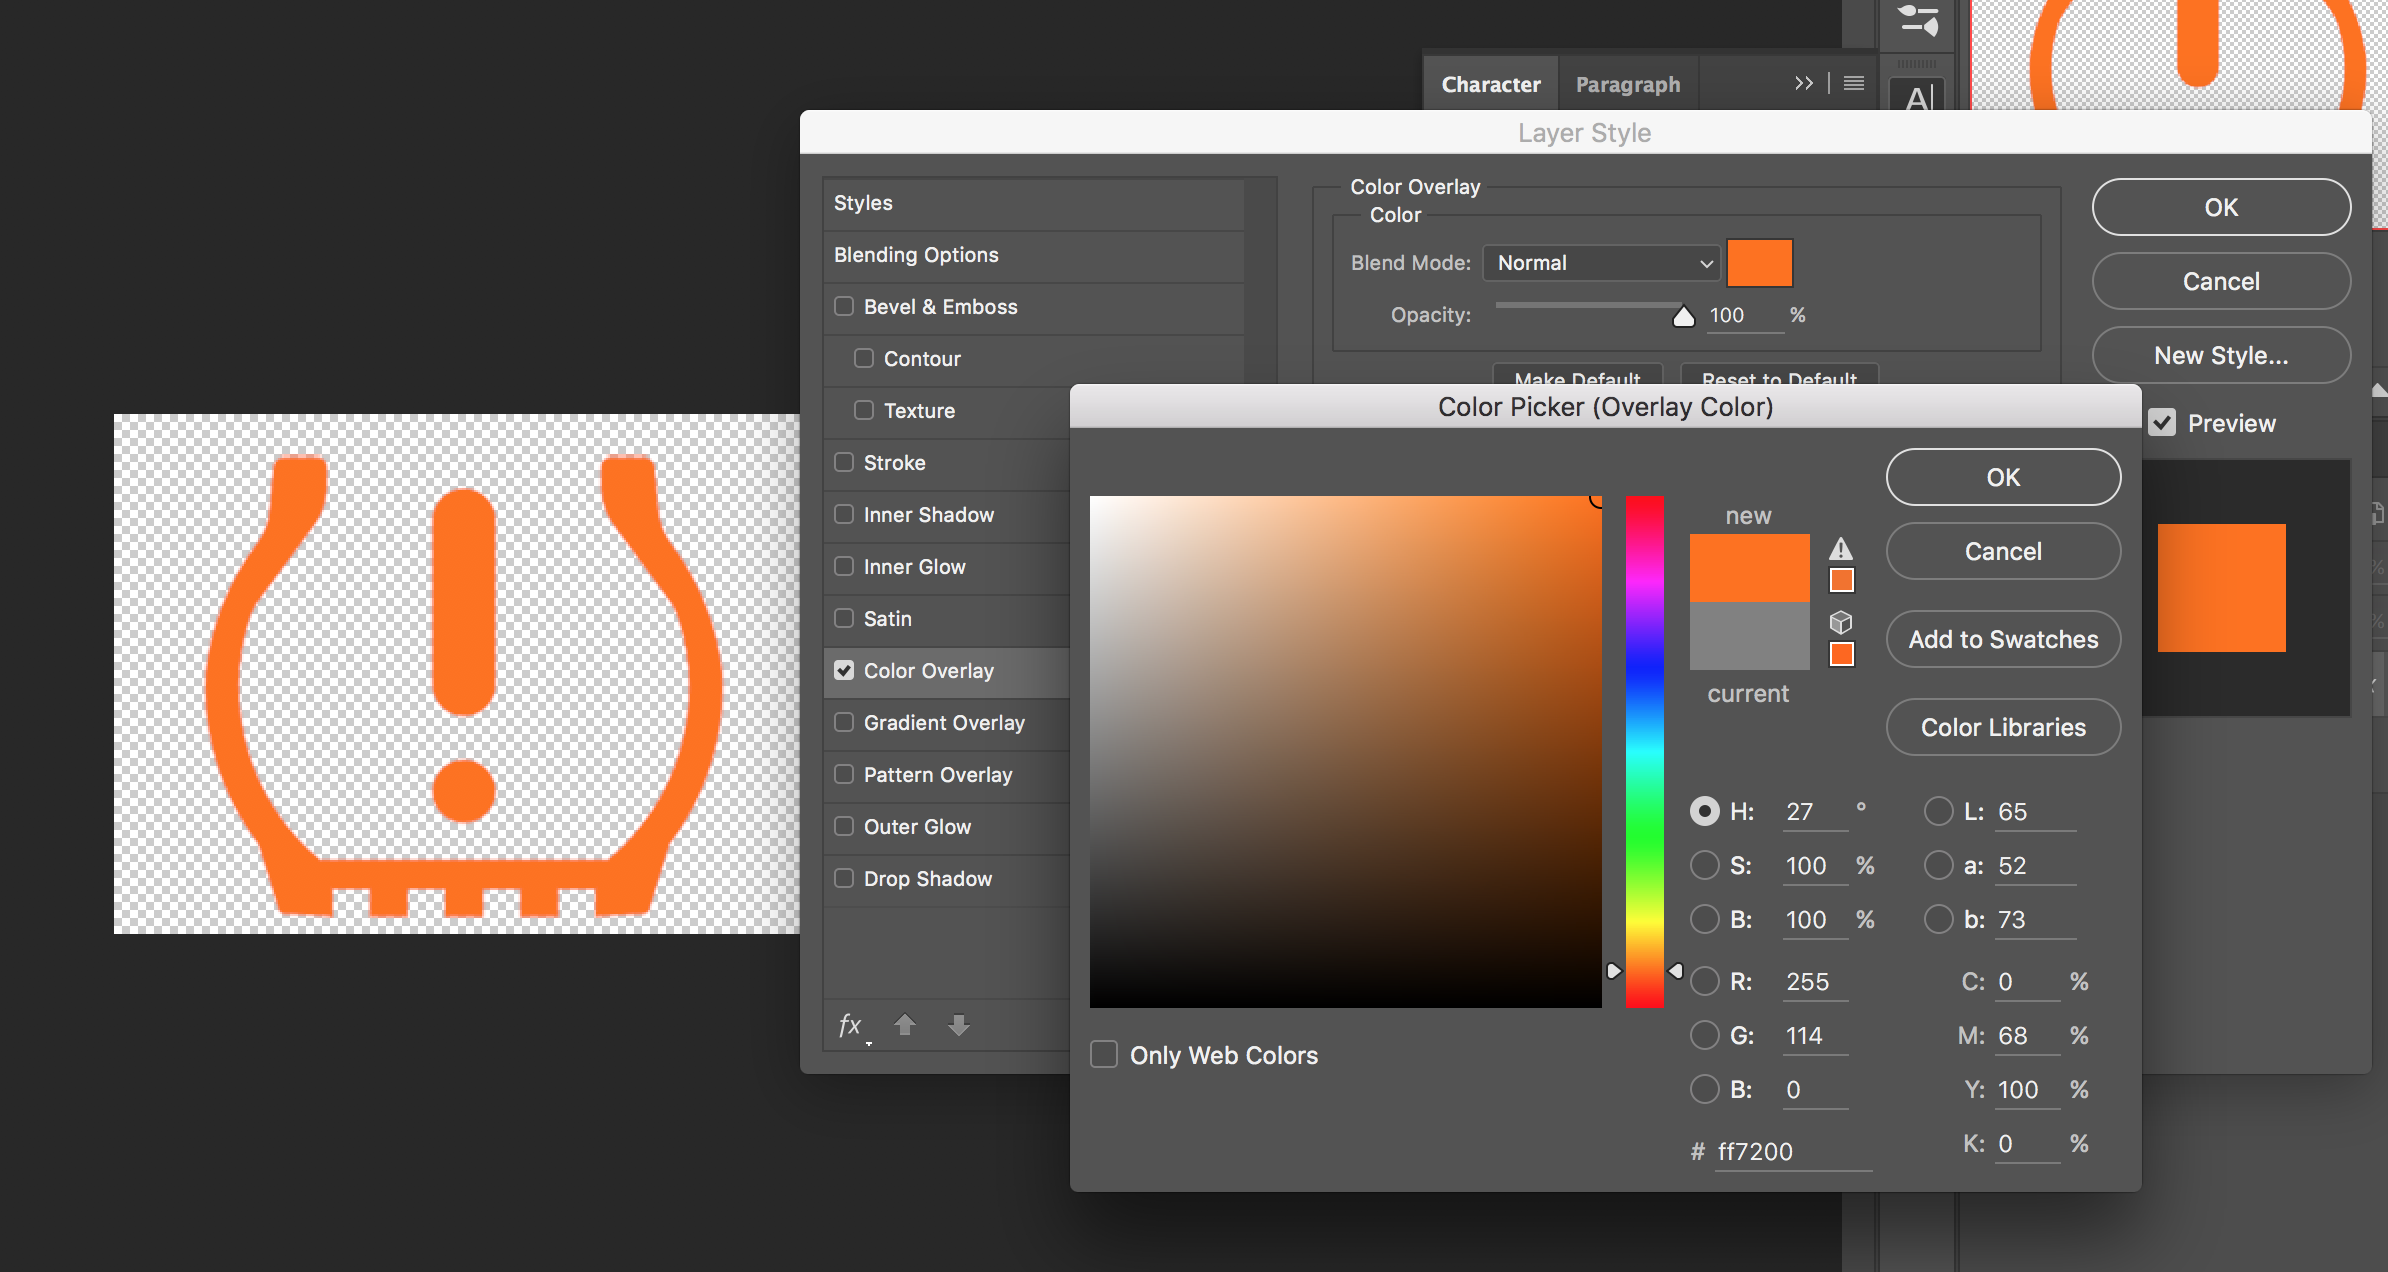Click the closest in-gamut color swatch
This screenshot has width=2388, height=1272.
point(1841,580)
